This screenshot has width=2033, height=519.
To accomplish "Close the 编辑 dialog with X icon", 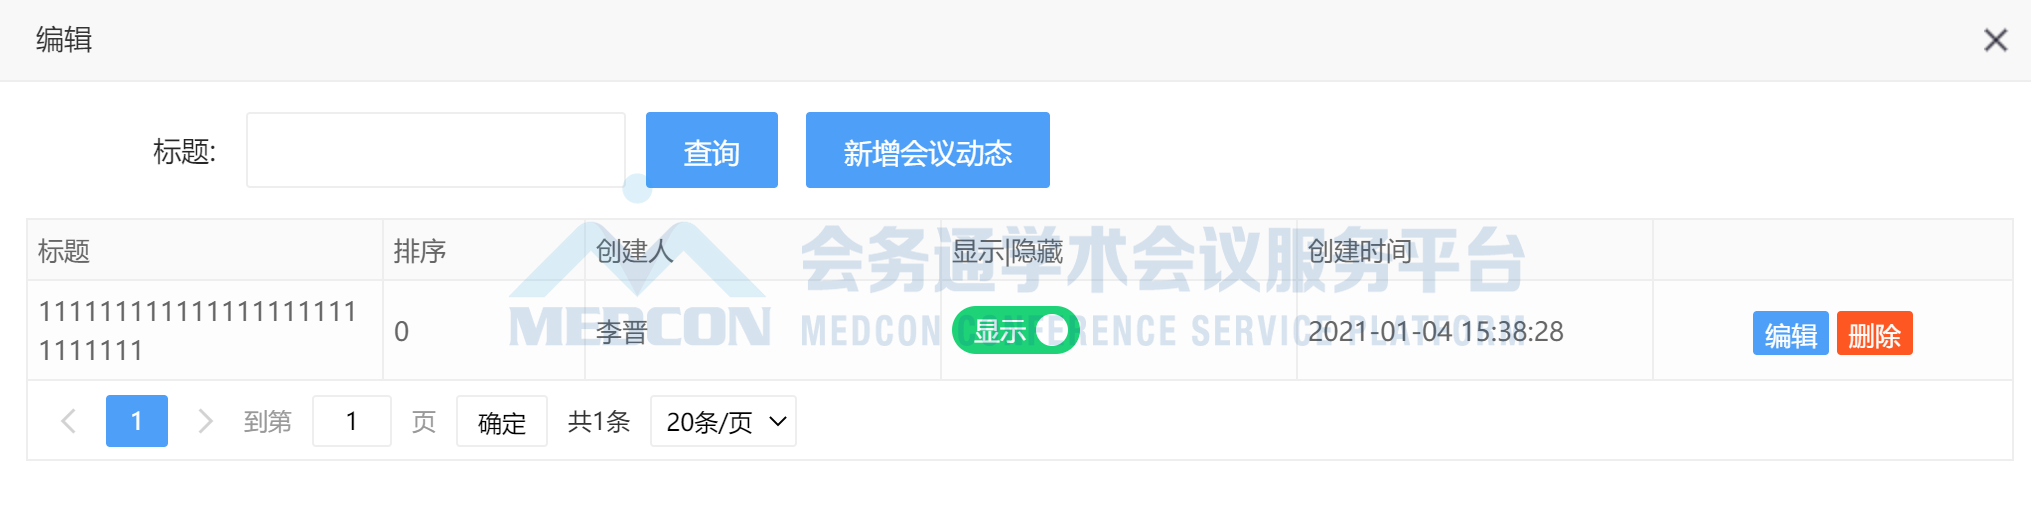I will pyautogui.click(x=1995, y=40).
